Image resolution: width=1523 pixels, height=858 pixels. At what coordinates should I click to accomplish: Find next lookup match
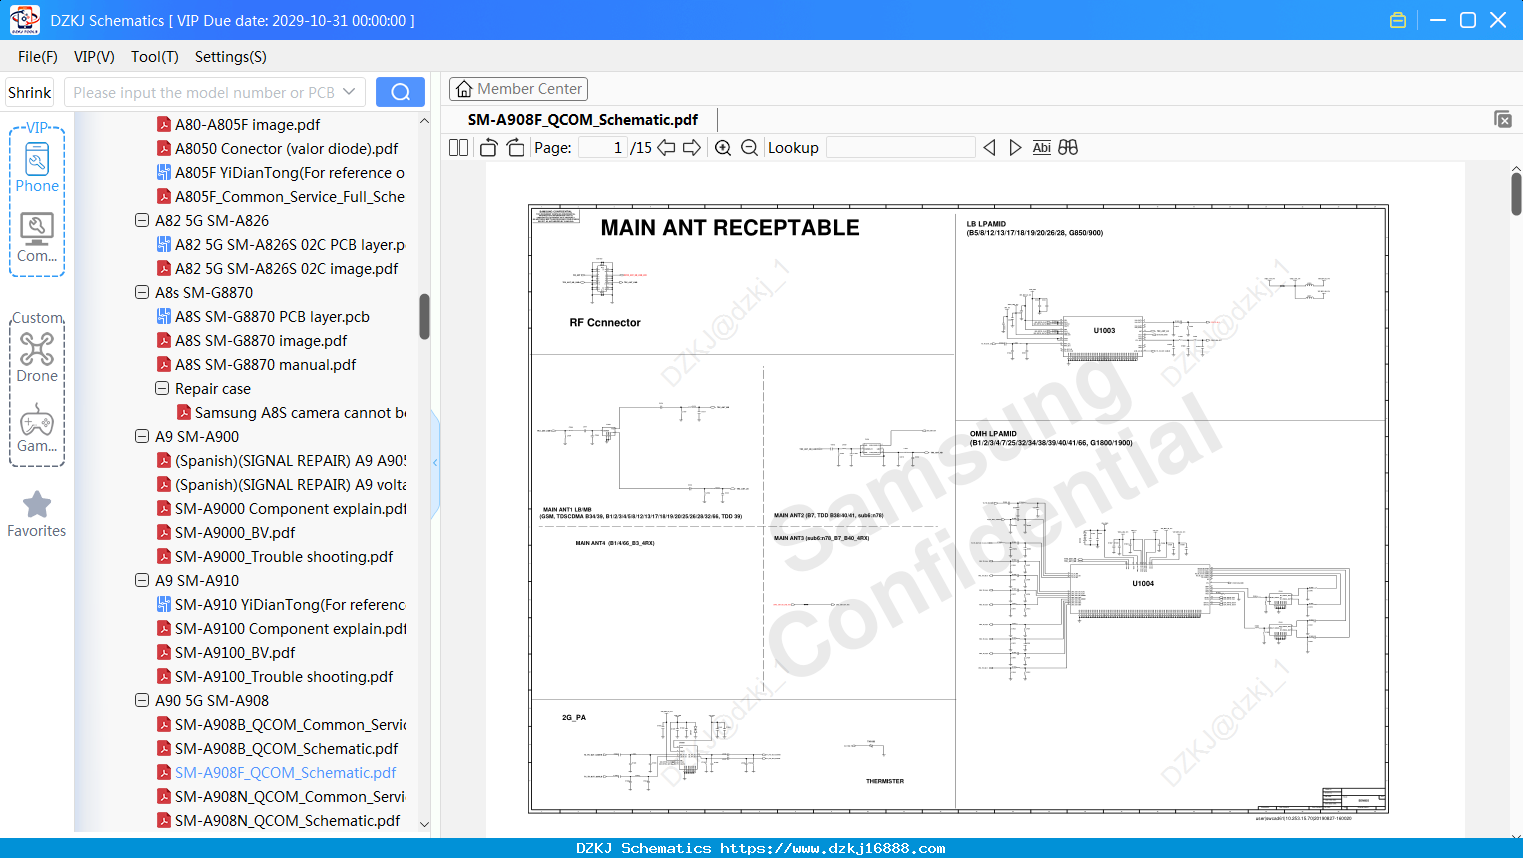(1015, 148)
